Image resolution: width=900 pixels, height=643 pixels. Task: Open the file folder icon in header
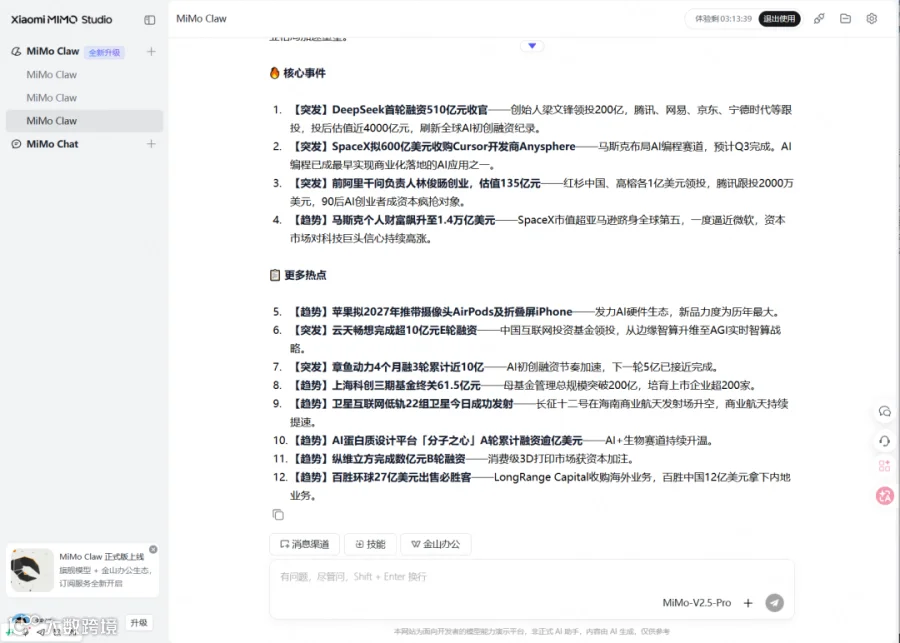tap(845, 19)
